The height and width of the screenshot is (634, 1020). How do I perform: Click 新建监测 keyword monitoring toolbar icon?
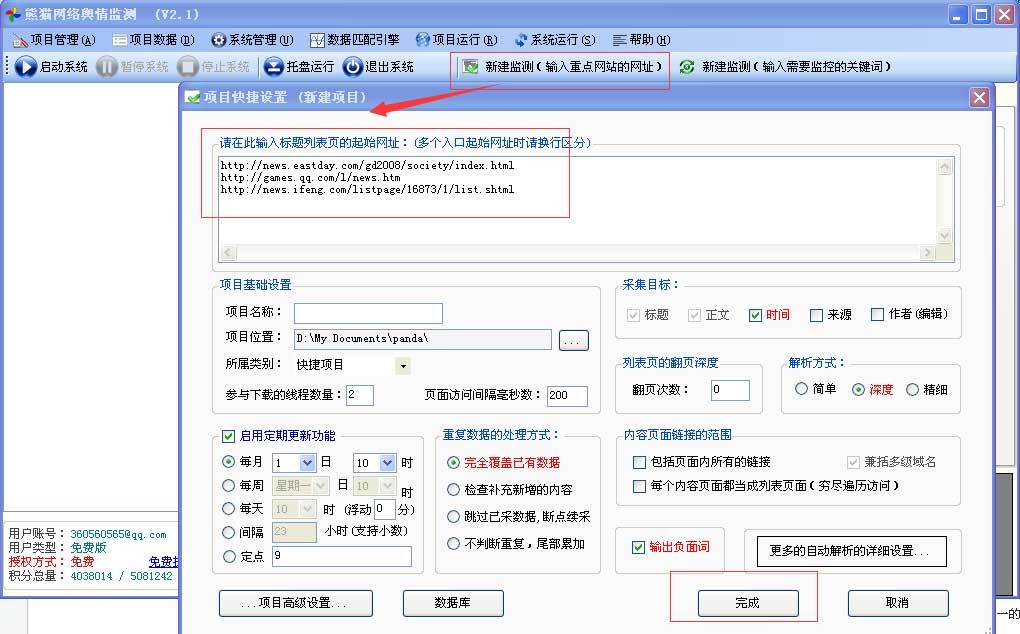(687, 66)
